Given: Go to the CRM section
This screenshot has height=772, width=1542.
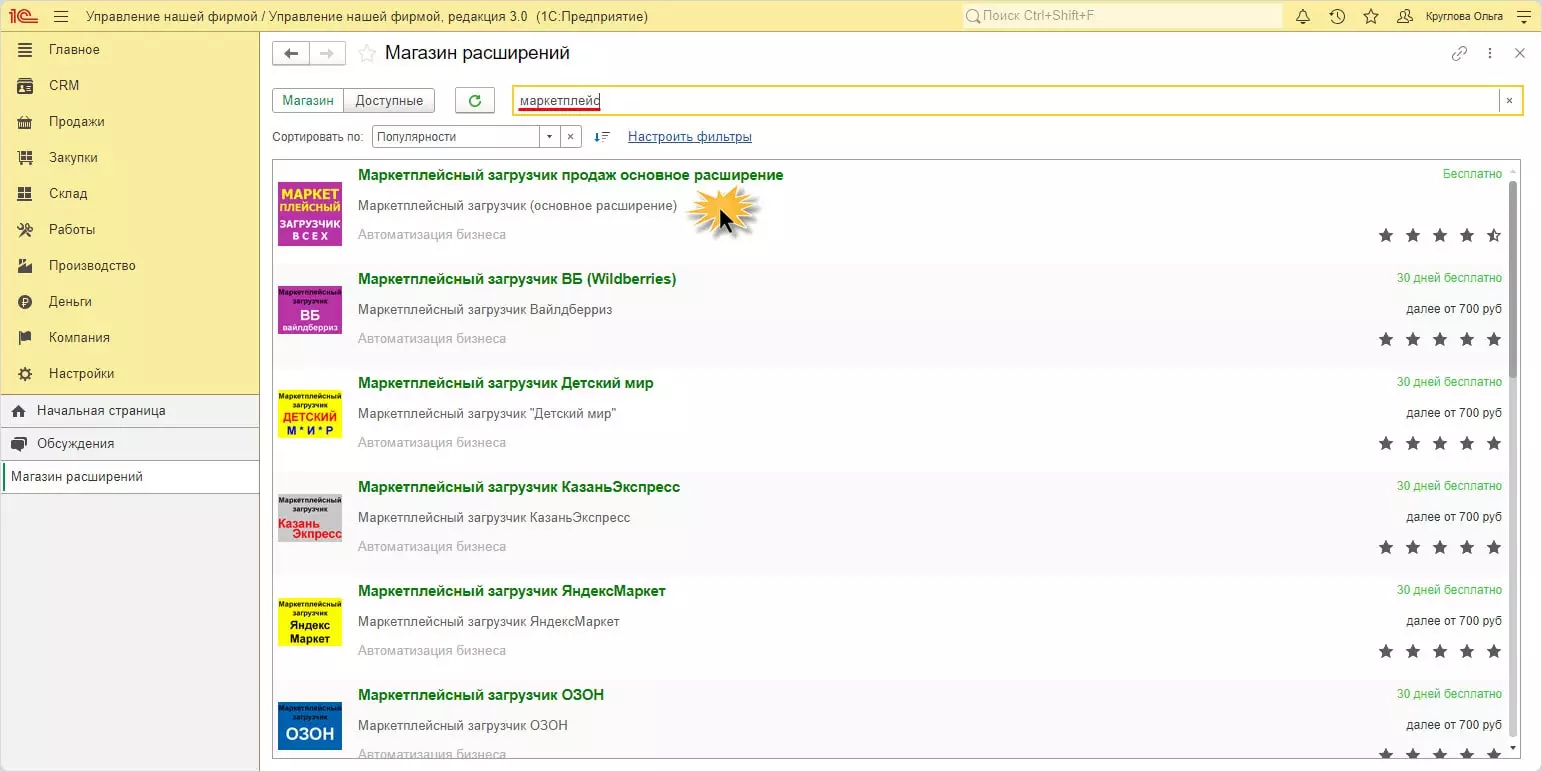Looking at the screenshot, I should [x=129, y=86].
